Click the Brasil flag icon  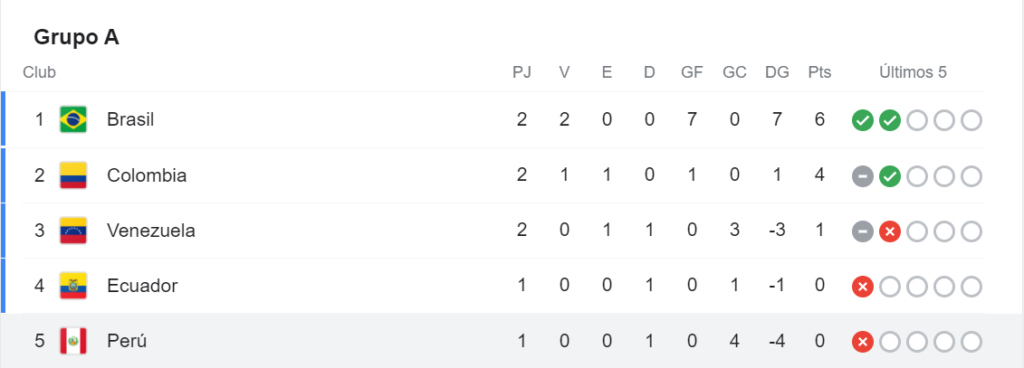[x=73, y=120]
